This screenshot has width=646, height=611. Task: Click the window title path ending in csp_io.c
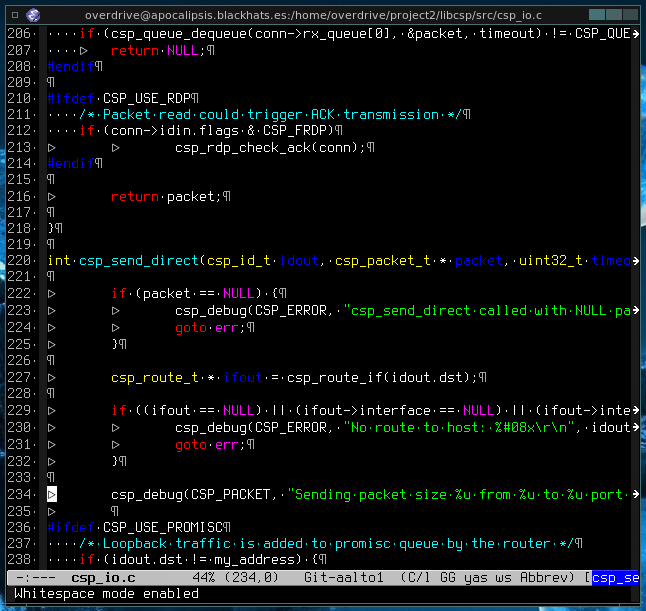pyautogui.click(x=313, y=16)
